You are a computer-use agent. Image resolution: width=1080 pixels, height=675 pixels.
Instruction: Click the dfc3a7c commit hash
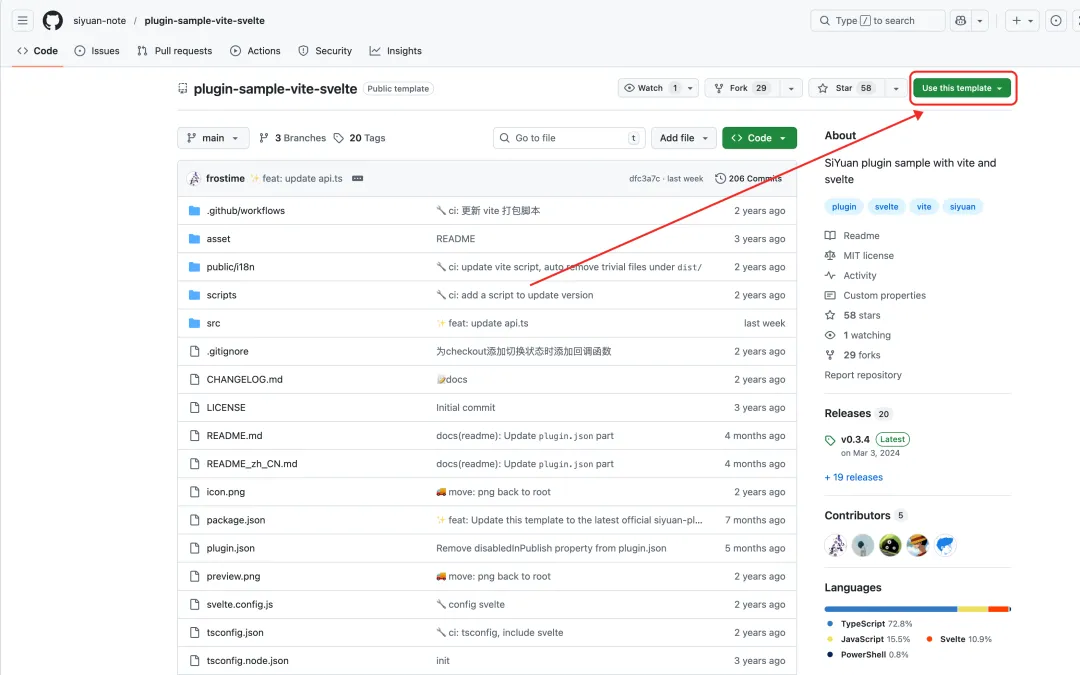click(x=644, y=178)
